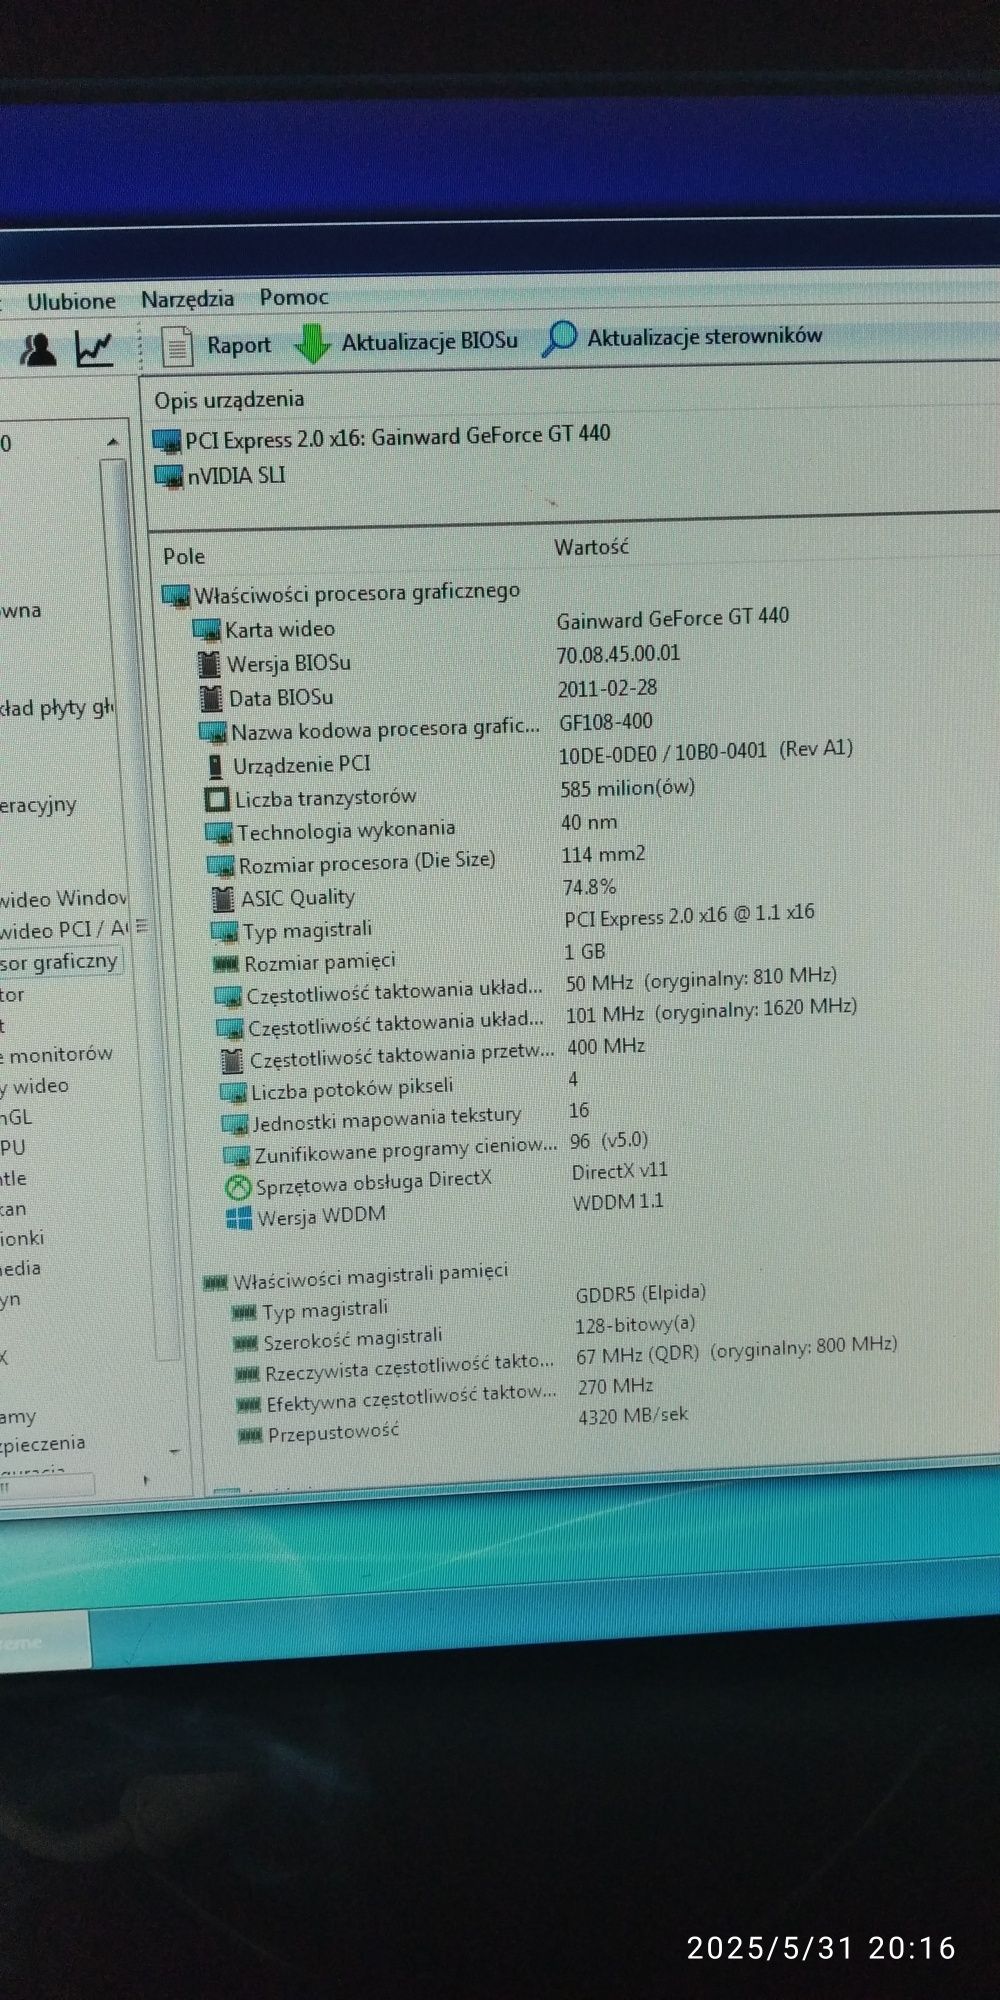Select the 'wideo Window' tree item
This screenshot has width=1000, height=2000.
[x=64, y=899]
